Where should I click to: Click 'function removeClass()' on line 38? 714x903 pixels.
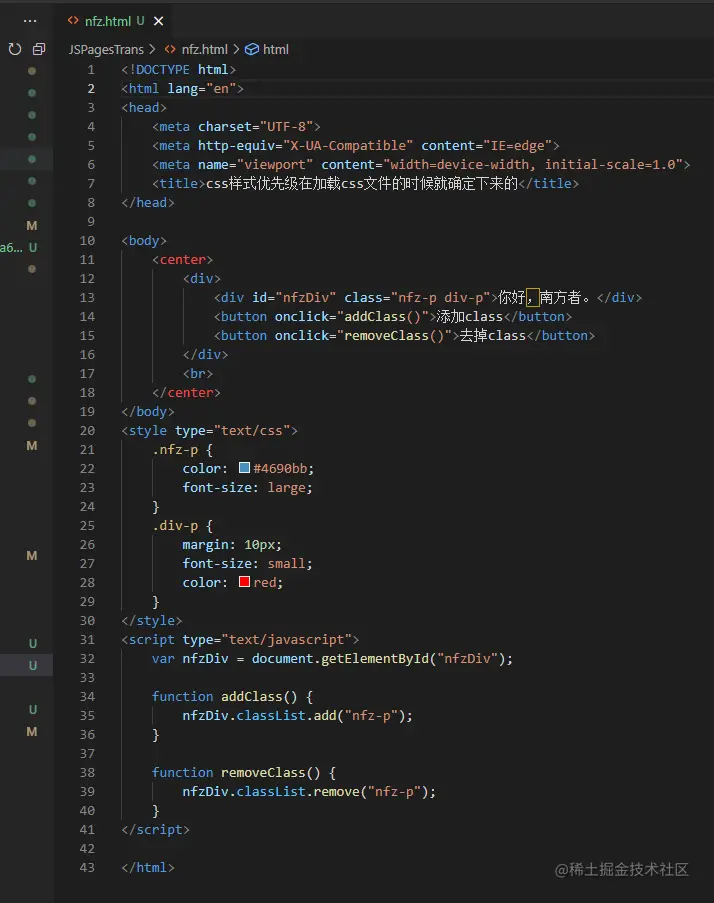pyautogui.click(x=236, y=773)
